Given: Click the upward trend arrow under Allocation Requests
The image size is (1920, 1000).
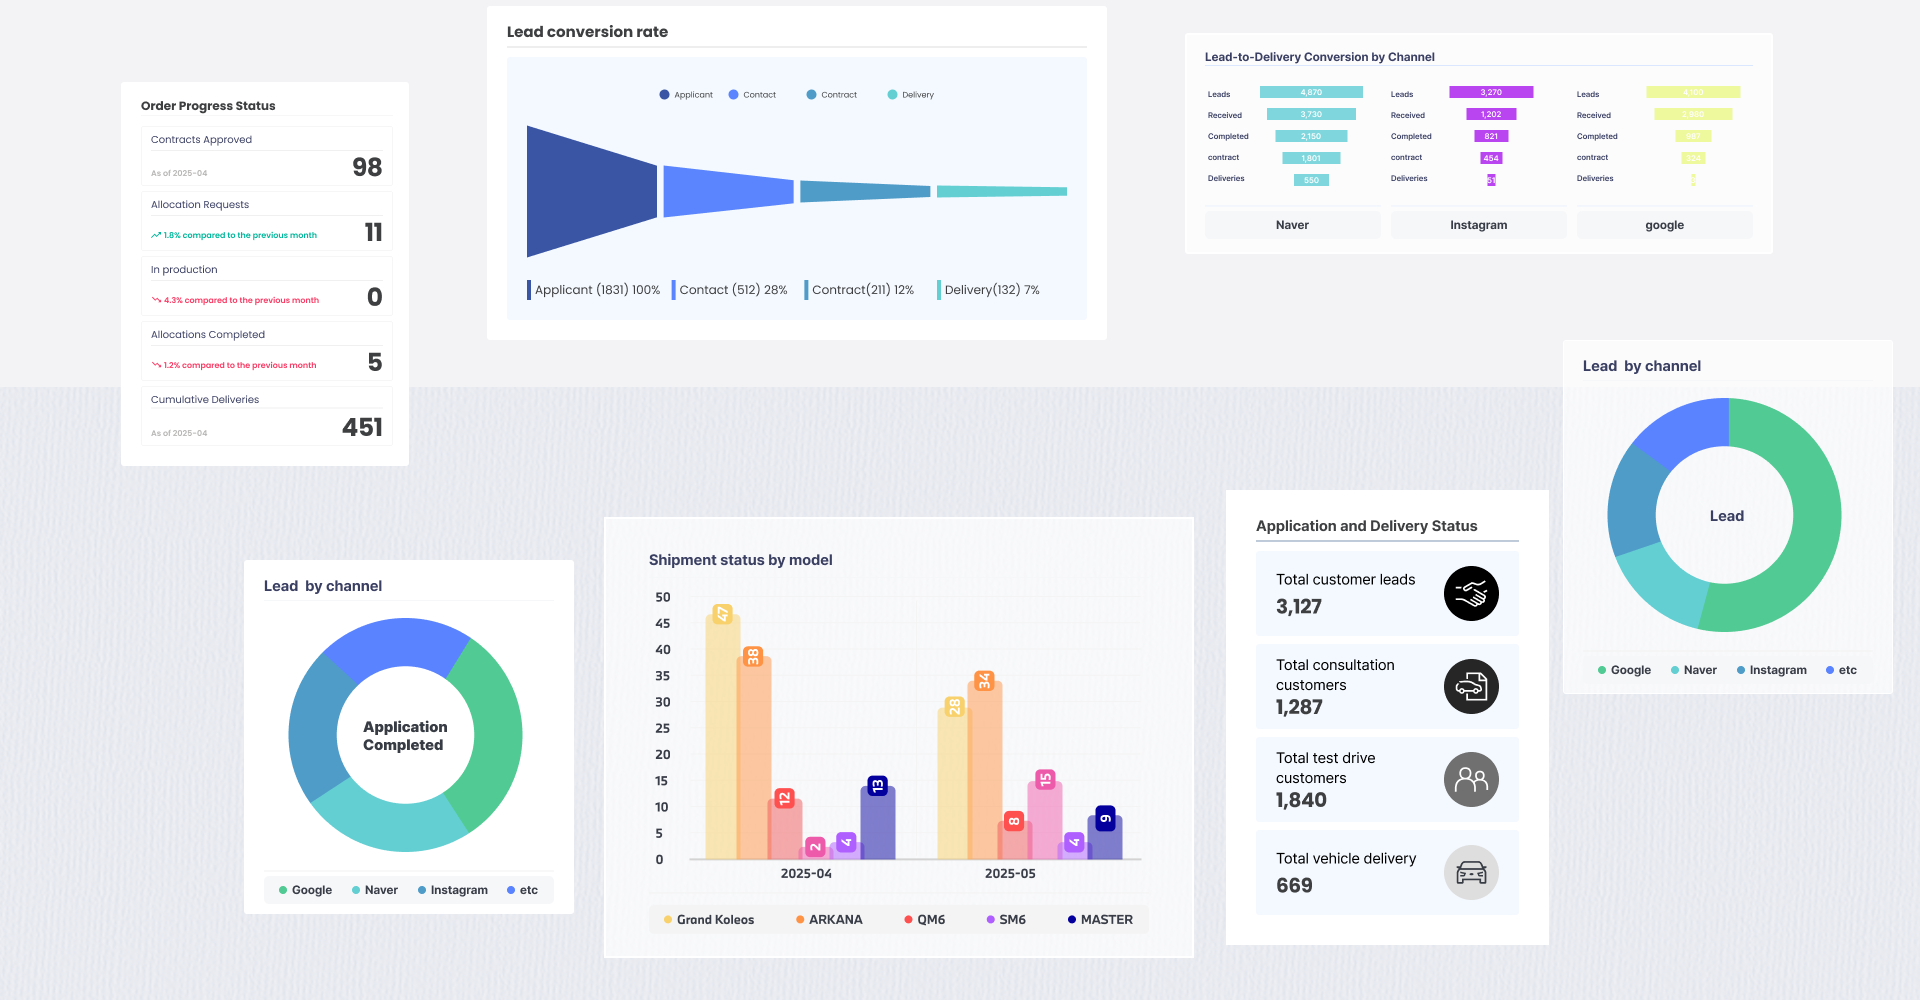Looking at the screenshot, I should pos(156,235).
